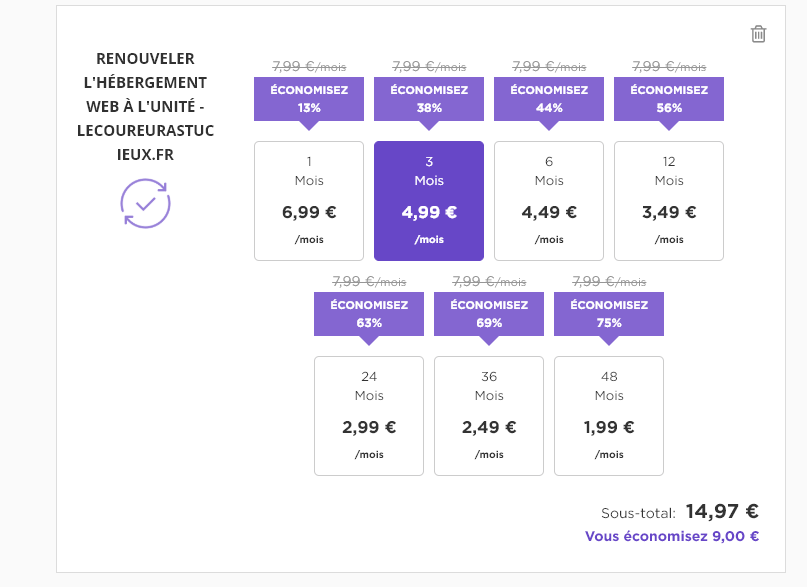Screen dimensions: 807x587
Task: Click the crossed-out 7,99 € price above 48 Mois
Action: click(x=609, y=281)
